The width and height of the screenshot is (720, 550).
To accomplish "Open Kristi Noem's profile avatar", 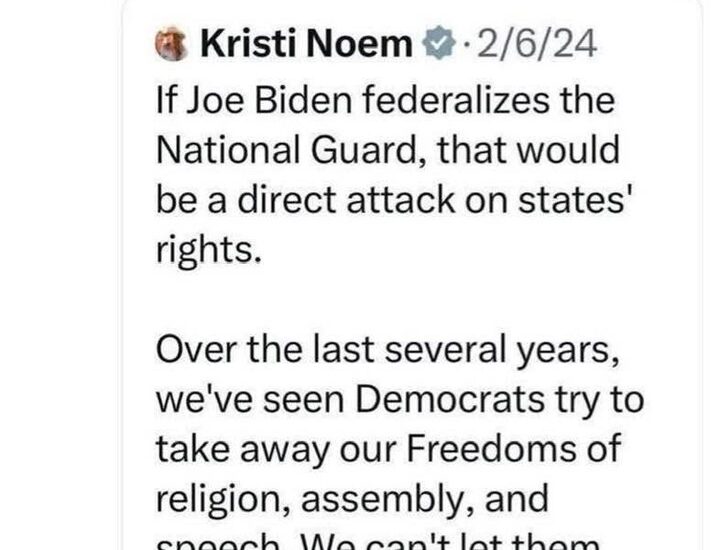I will [171, 44].
